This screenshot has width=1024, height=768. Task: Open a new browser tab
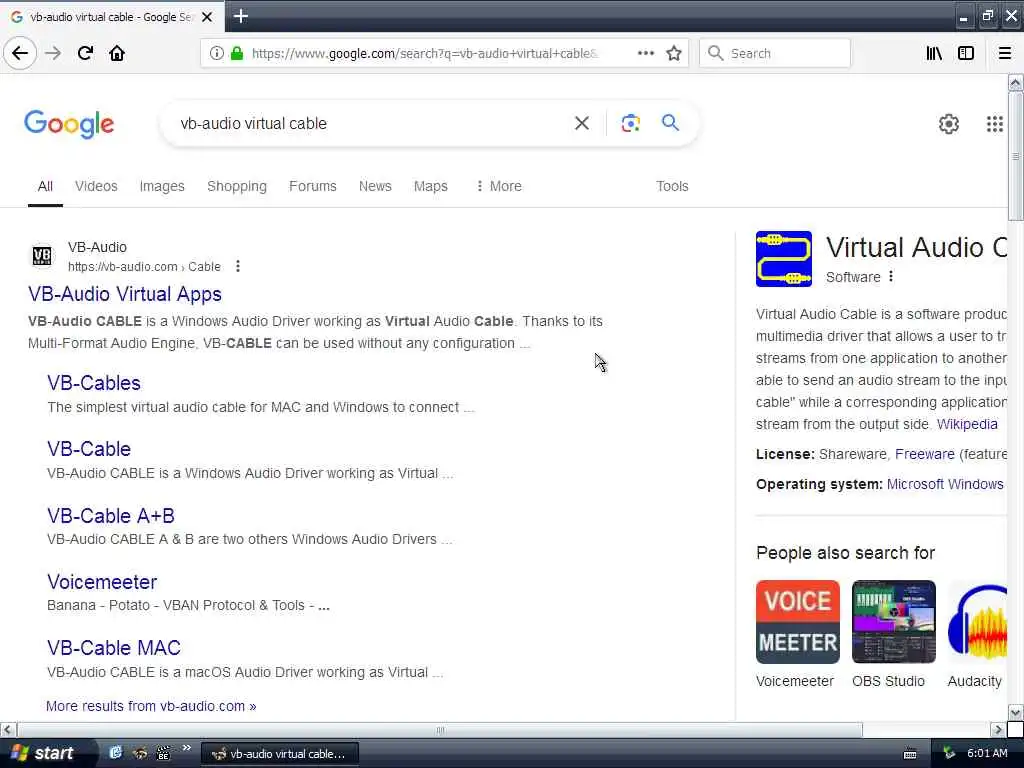coord(241,16)
